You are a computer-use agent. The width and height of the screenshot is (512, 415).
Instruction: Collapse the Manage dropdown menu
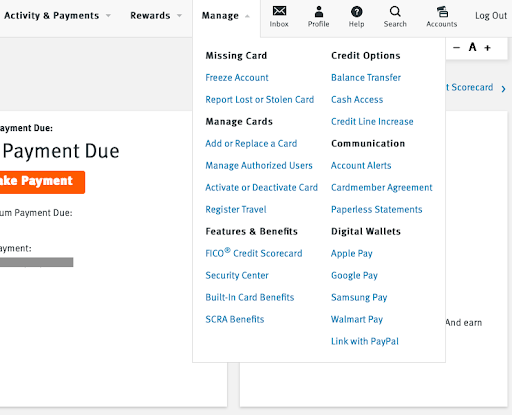click(x=226, y=16)
